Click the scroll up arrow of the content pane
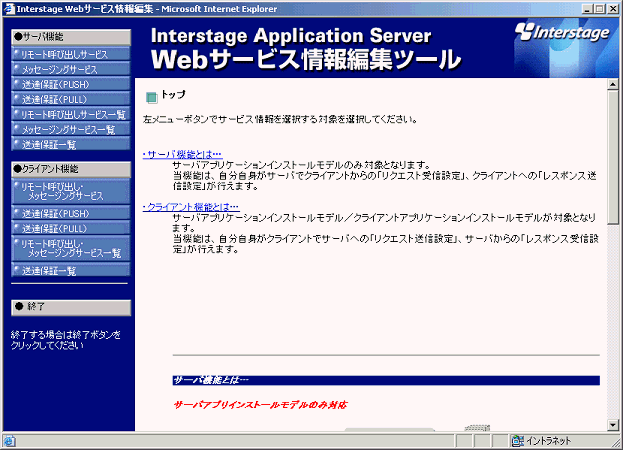The image size is (623, 450). [613, 84]
